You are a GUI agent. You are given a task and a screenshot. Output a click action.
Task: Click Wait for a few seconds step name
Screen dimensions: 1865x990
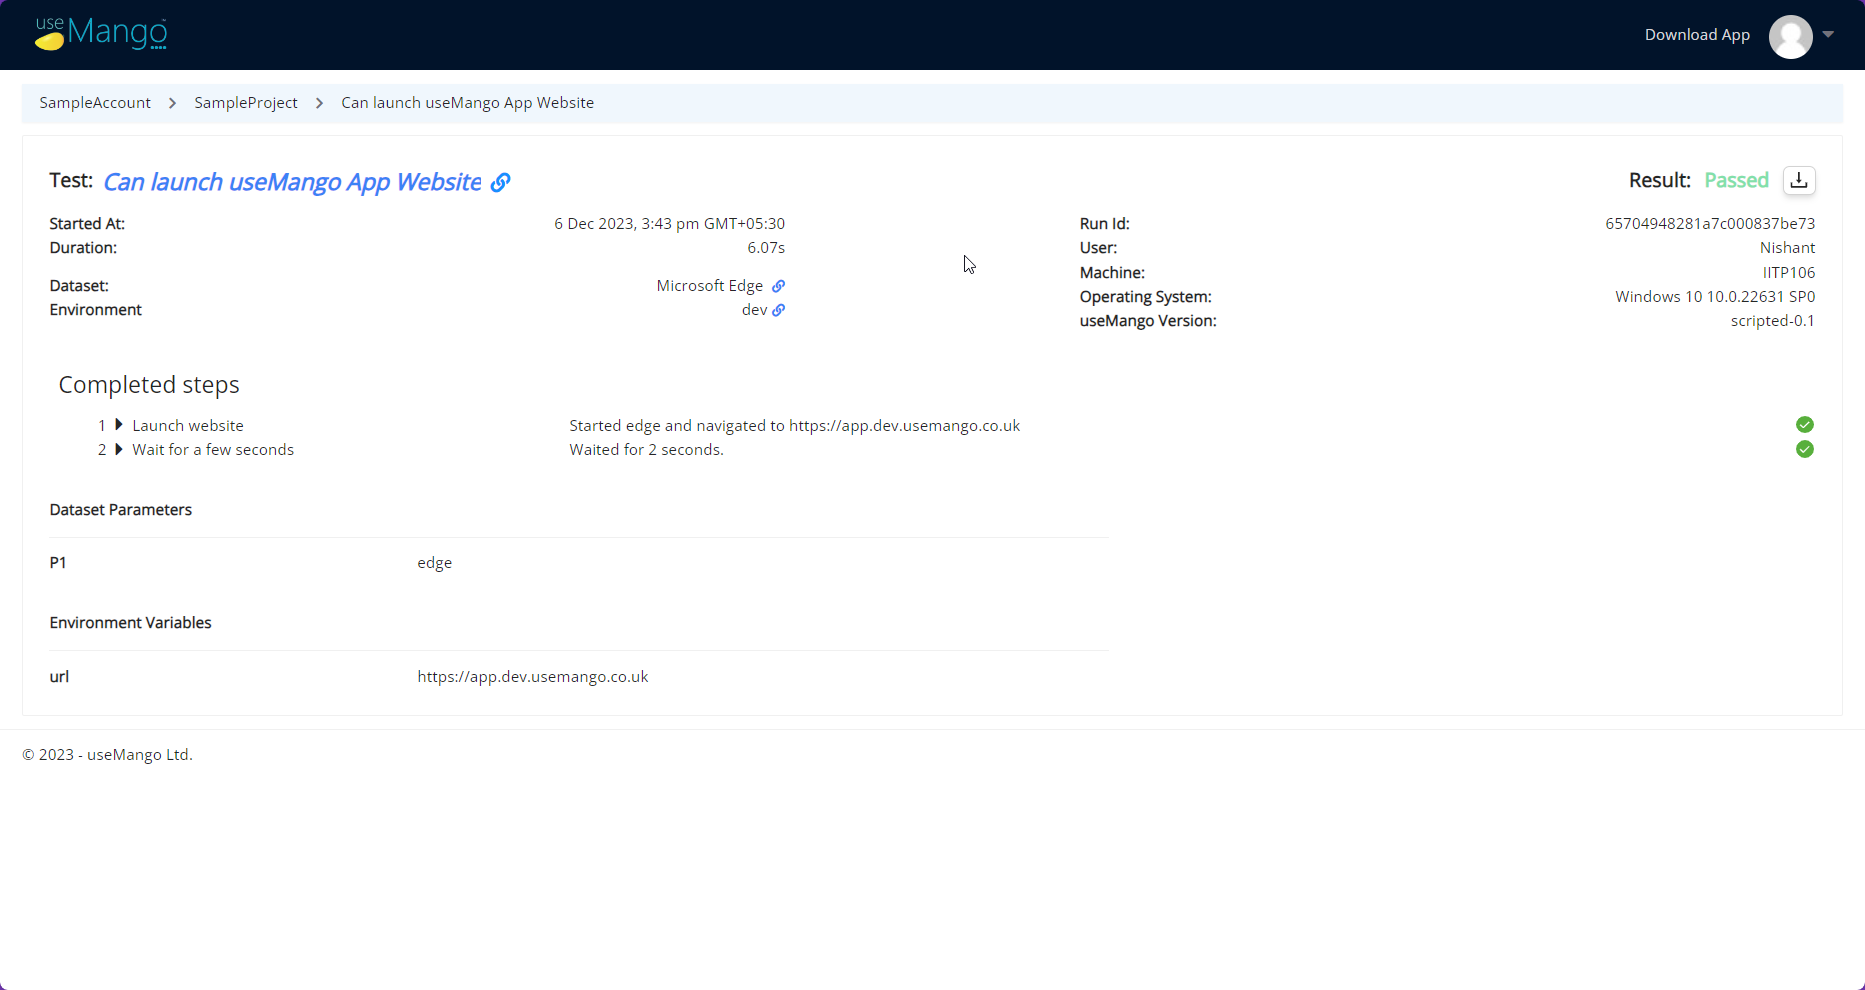(213, 449)
